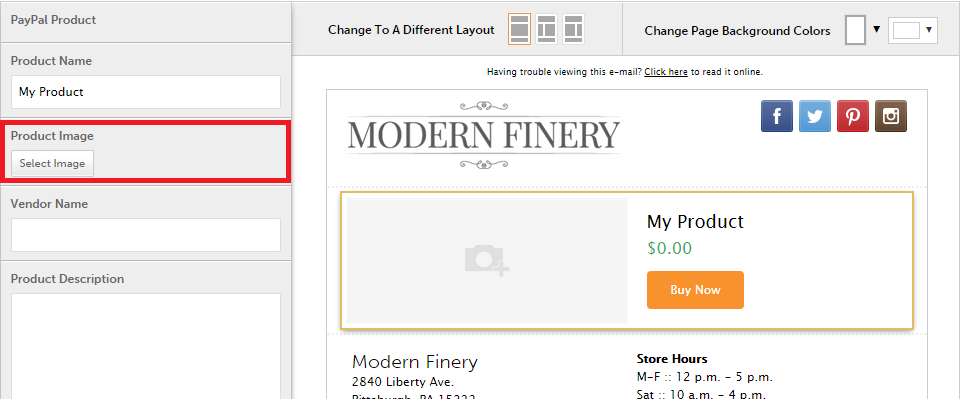Click the second page background color swatch
The width and height of the screenshot is (963, 399).
point(906,30)
